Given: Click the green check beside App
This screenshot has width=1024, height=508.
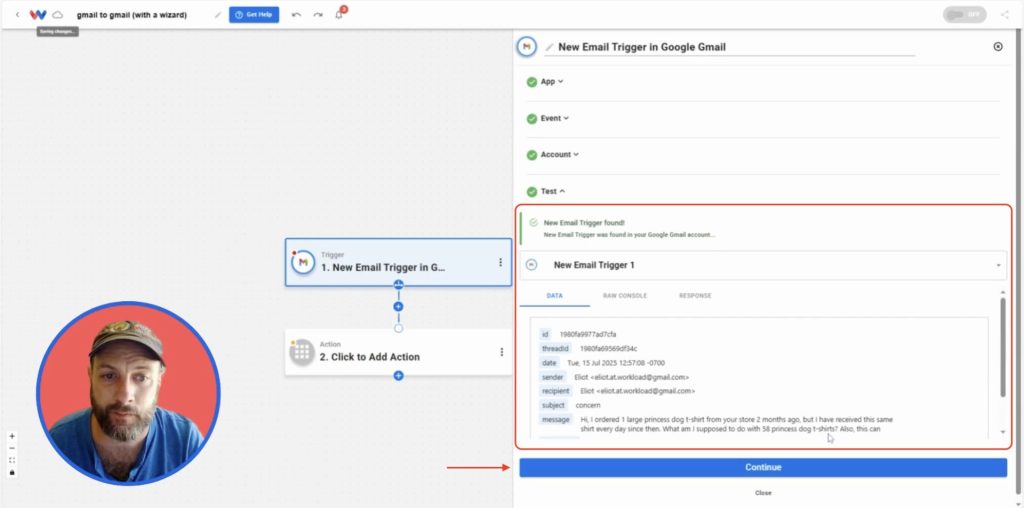Looking at the screenshot, I should click(532, 82).
